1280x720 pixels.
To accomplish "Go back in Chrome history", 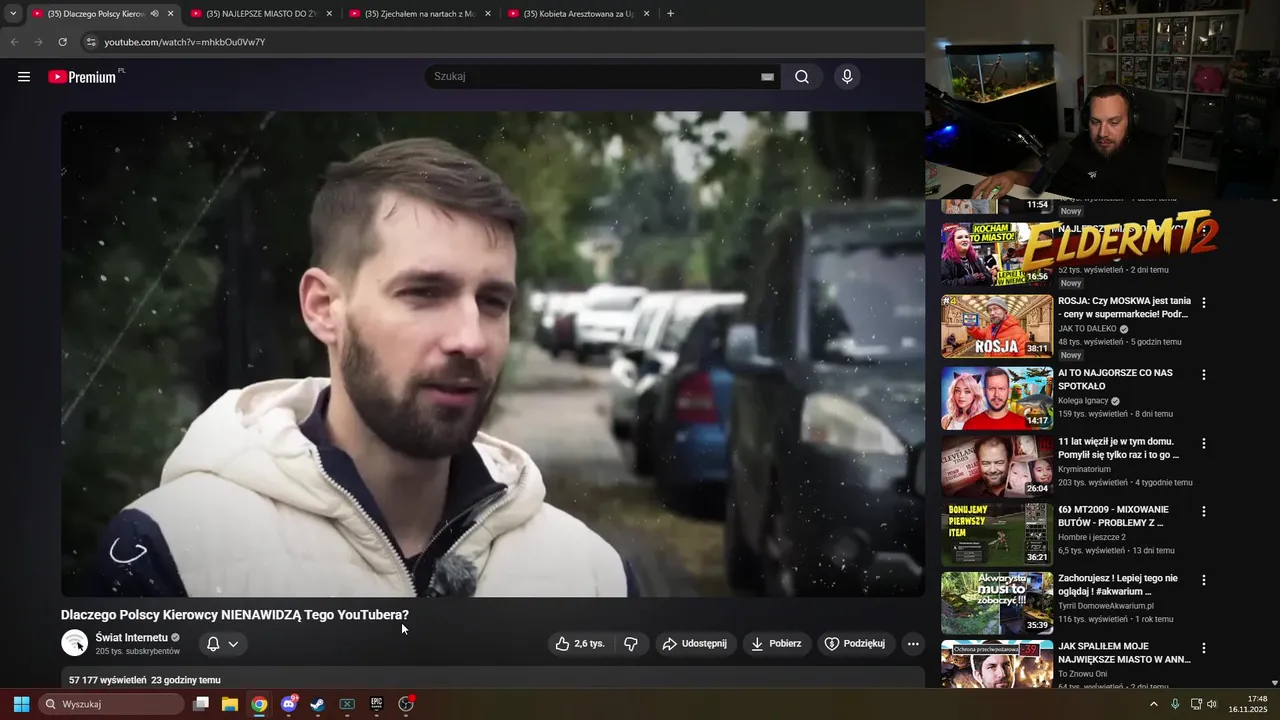I will click(x=15, y=42).
